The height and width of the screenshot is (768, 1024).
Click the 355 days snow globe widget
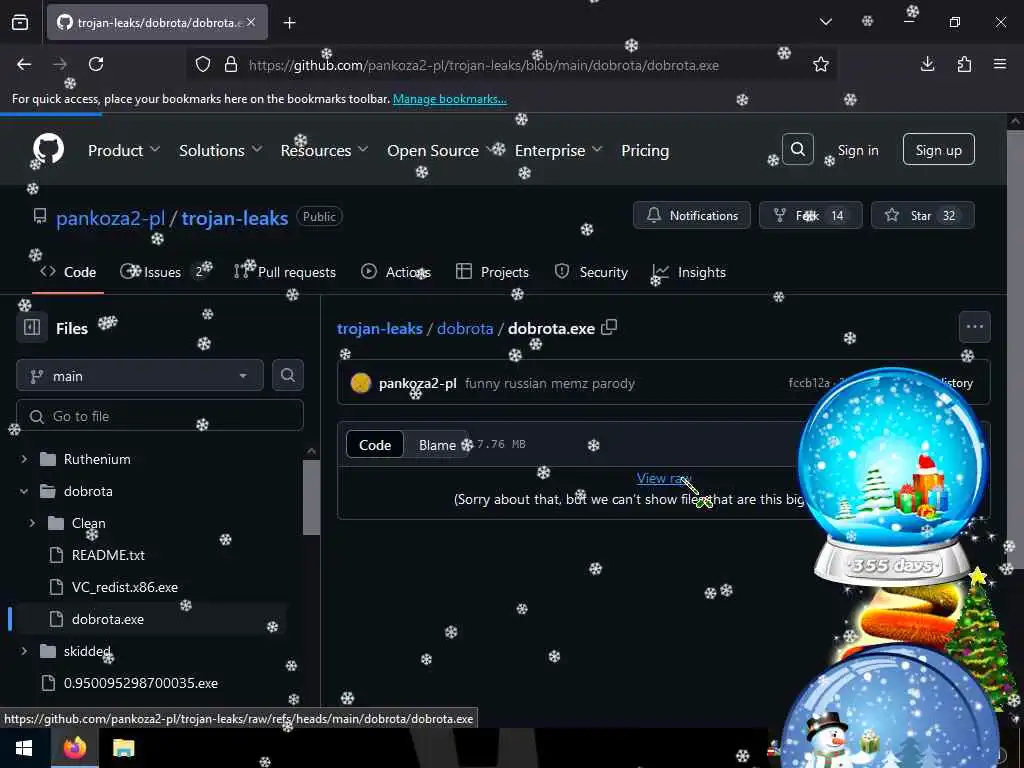coord(892,477)
